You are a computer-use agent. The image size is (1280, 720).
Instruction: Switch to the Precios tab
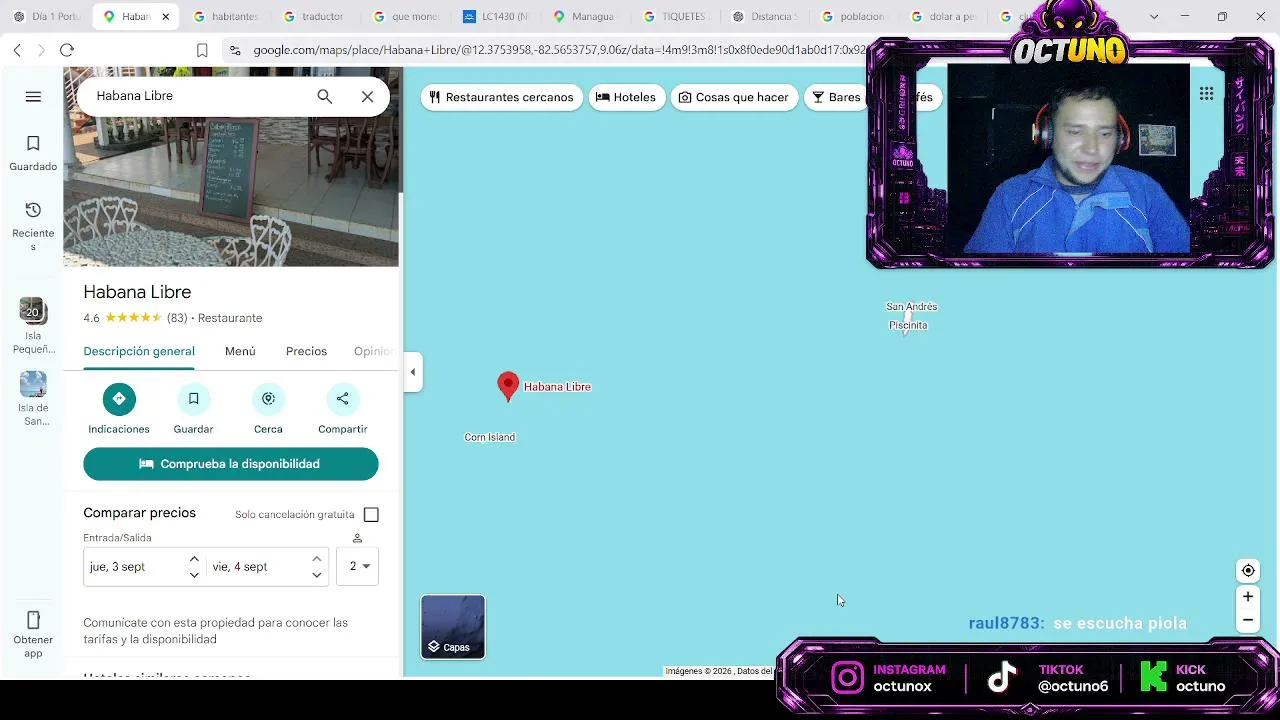pos(306,351)
